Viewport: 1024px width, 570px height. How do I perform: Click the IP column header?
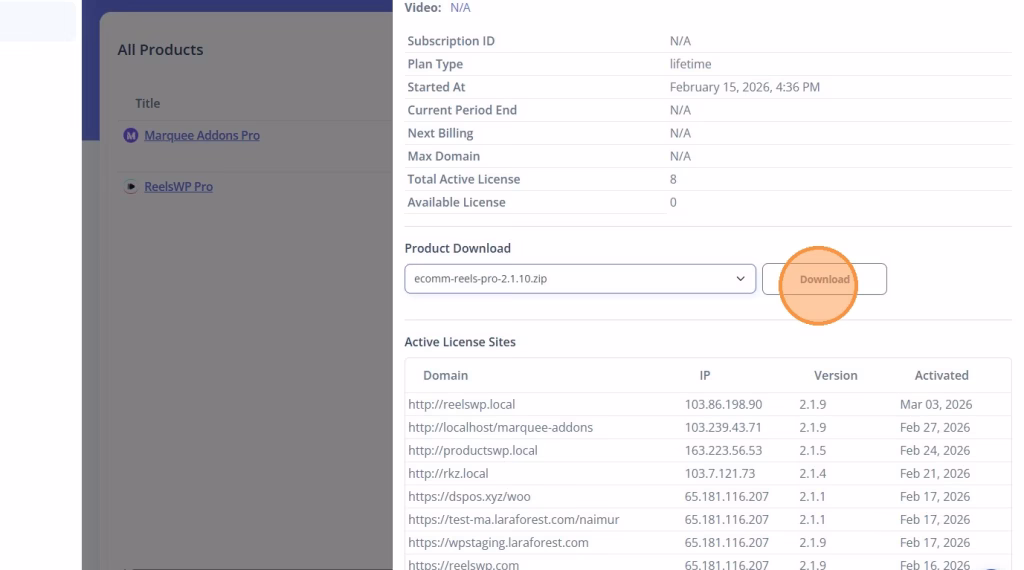pos(705,375)
